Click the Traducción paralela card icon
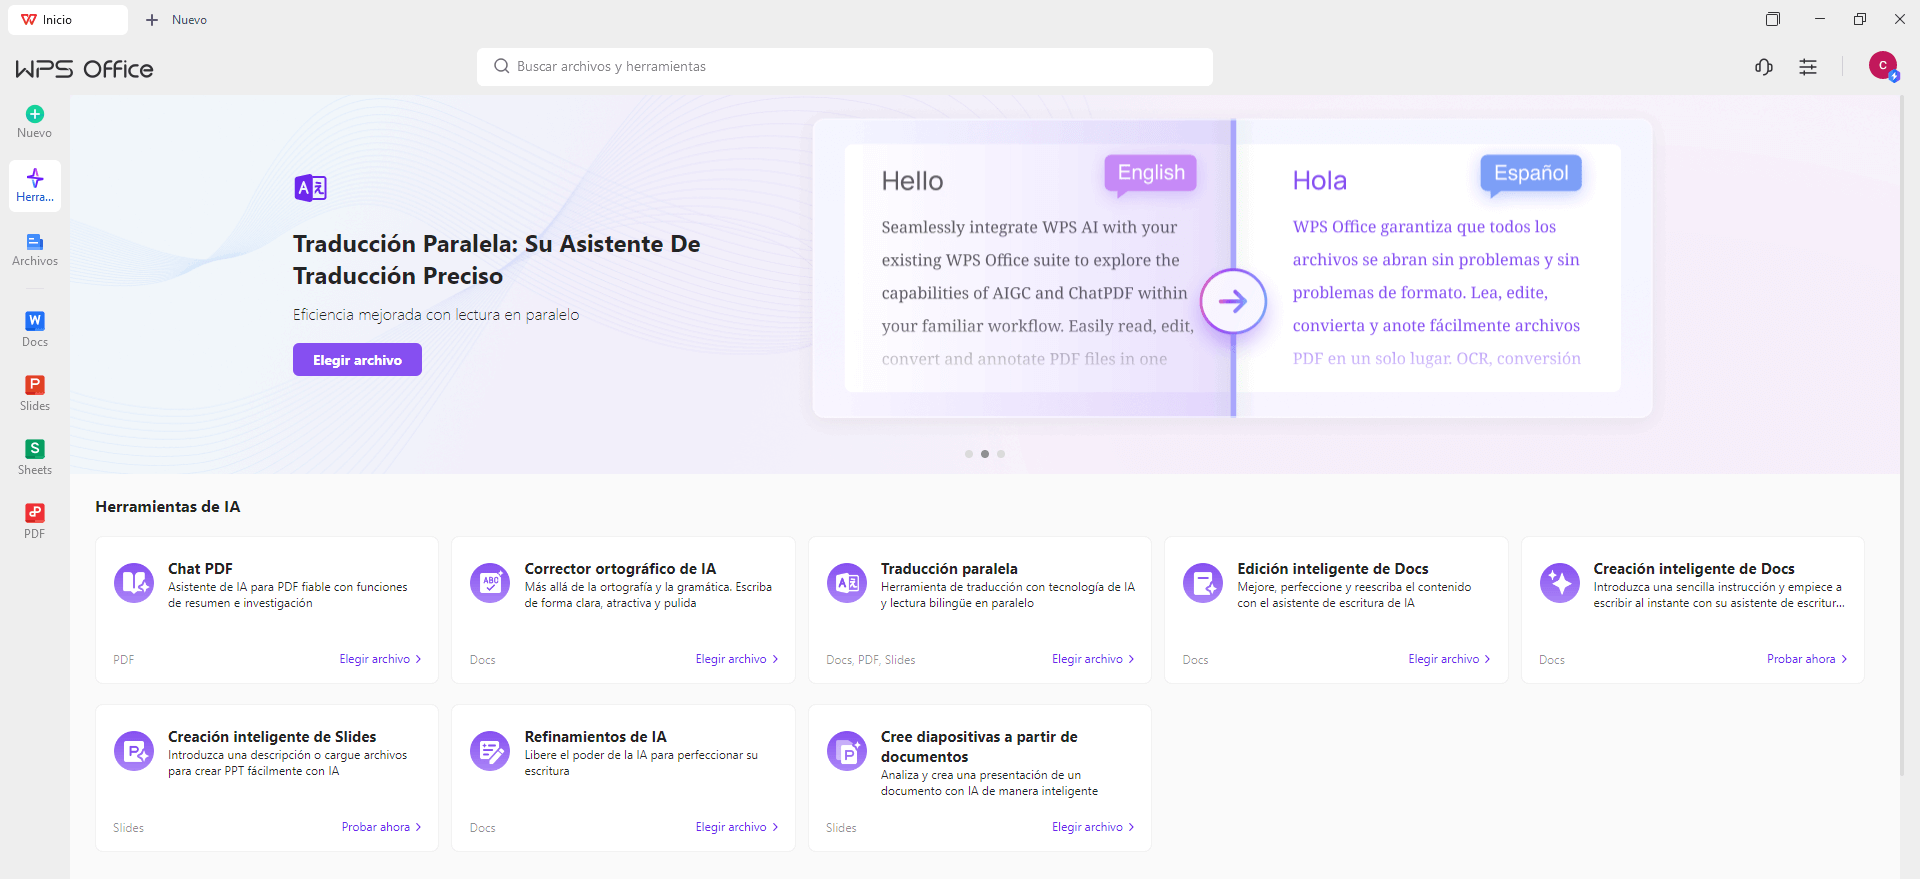The height and width of the screenshot is (879, 1920). point(847,582)
